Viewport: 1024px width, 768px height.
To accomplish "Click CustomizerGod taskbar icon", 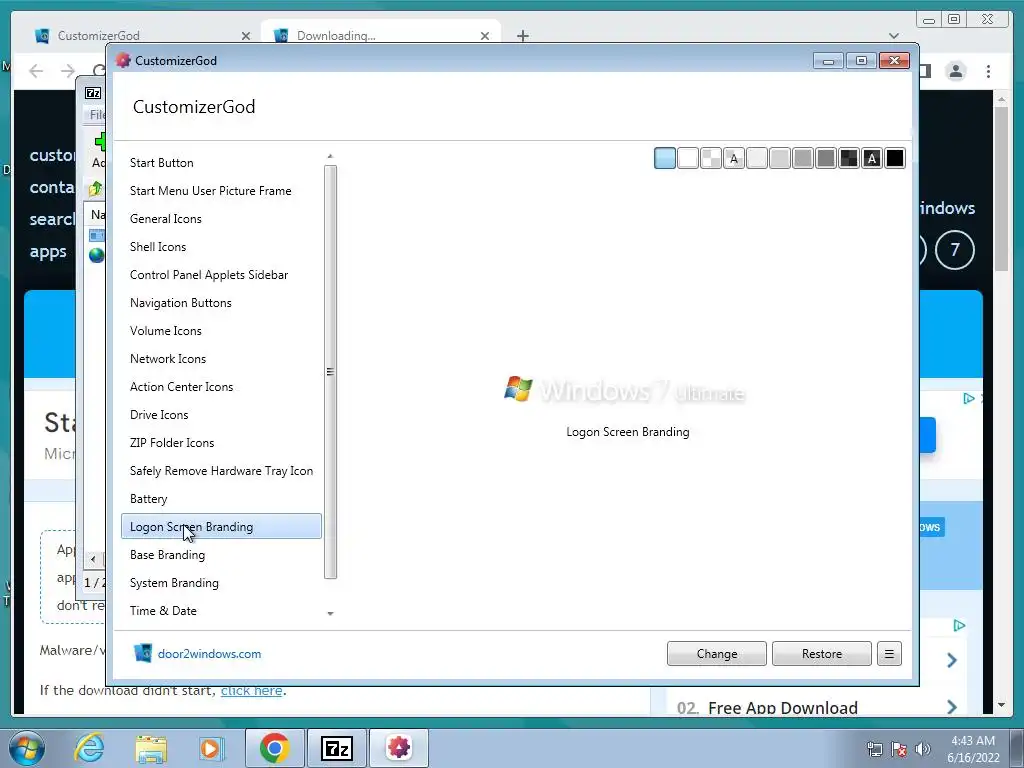I will (399, 748).
